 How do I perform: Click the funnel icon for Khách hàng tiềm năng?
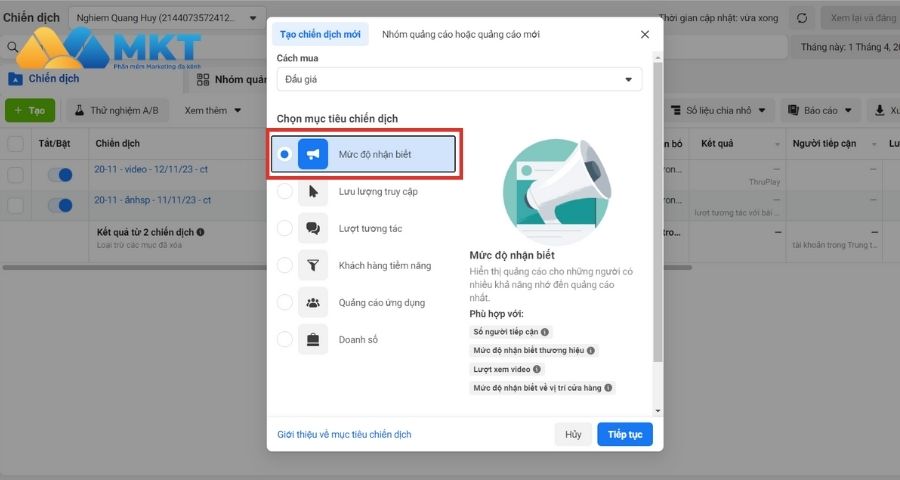[313, 265]
